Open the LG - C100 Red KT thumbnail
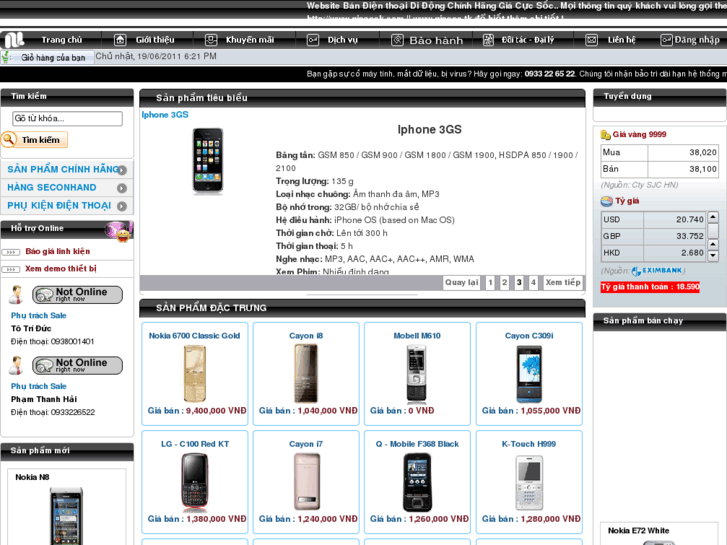 195,482
